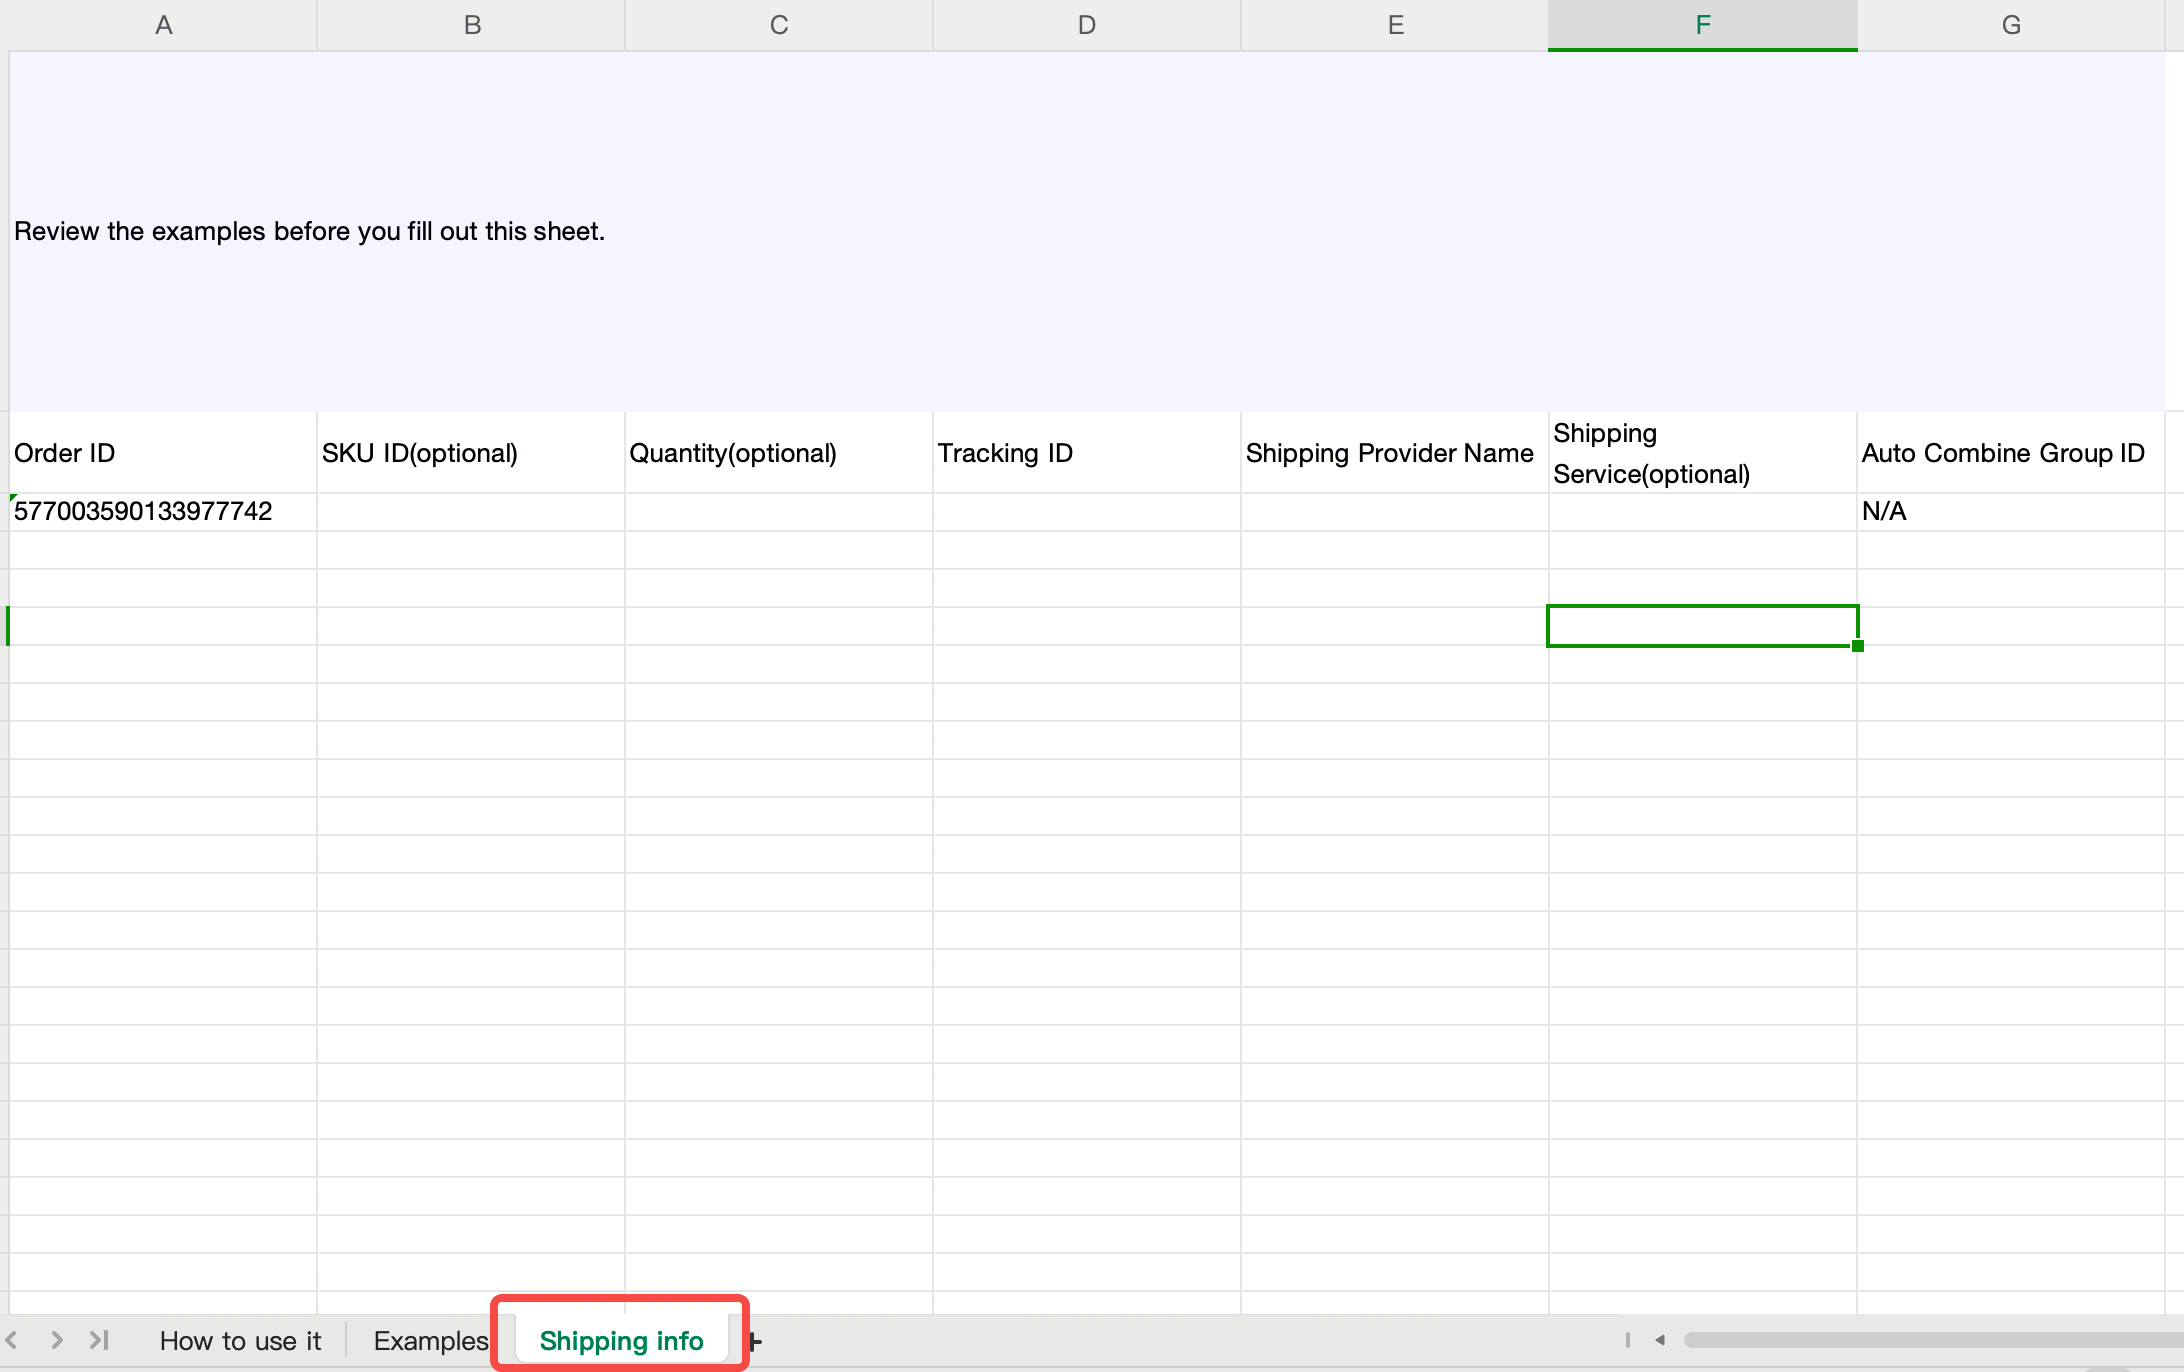
Task: Select the Shipping info sheet tab
Action: coord(621,1341)
